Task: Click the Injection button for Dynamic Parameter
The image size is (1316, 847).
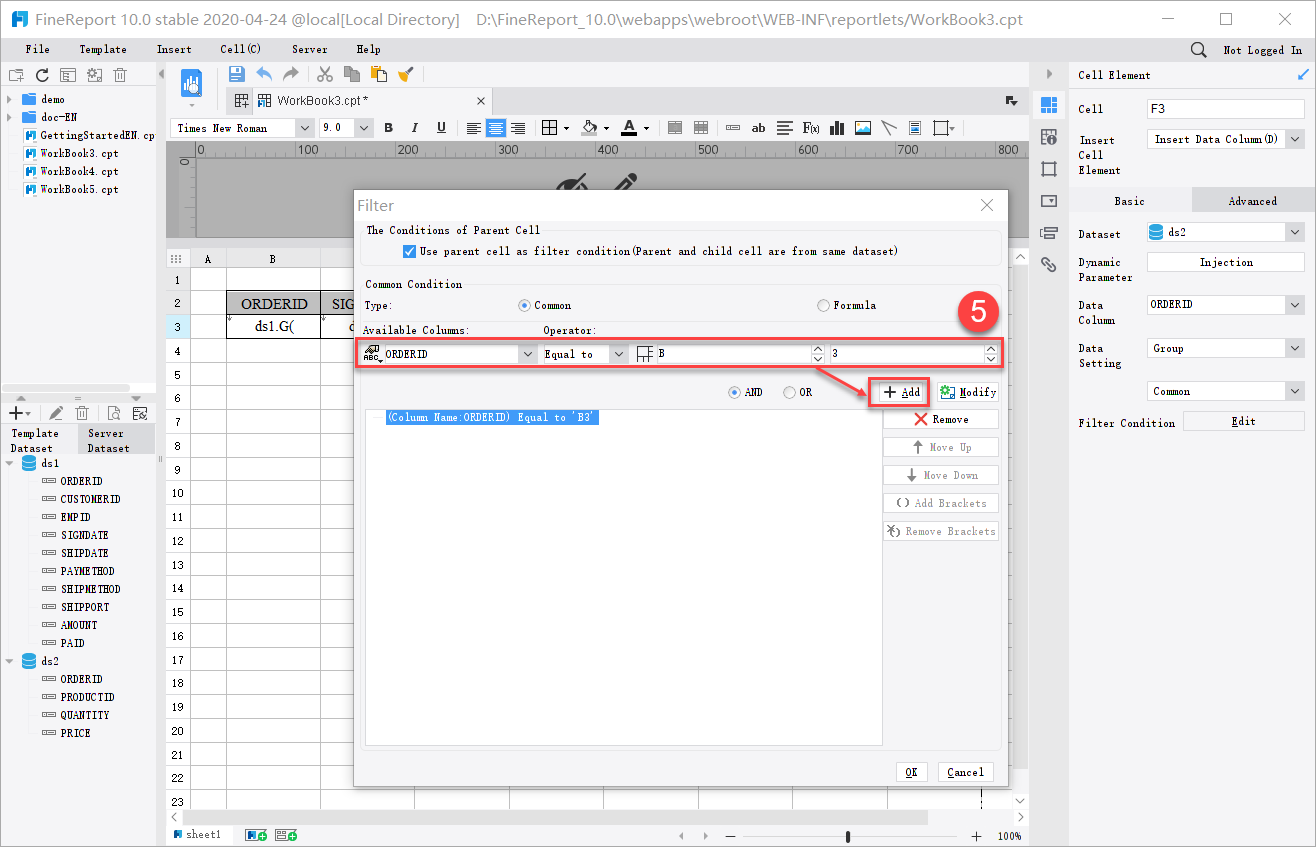Action: coord(1226,262)
